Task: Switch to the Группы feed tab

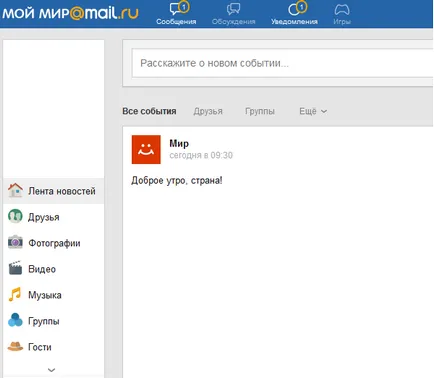Action: pos(260,111)
